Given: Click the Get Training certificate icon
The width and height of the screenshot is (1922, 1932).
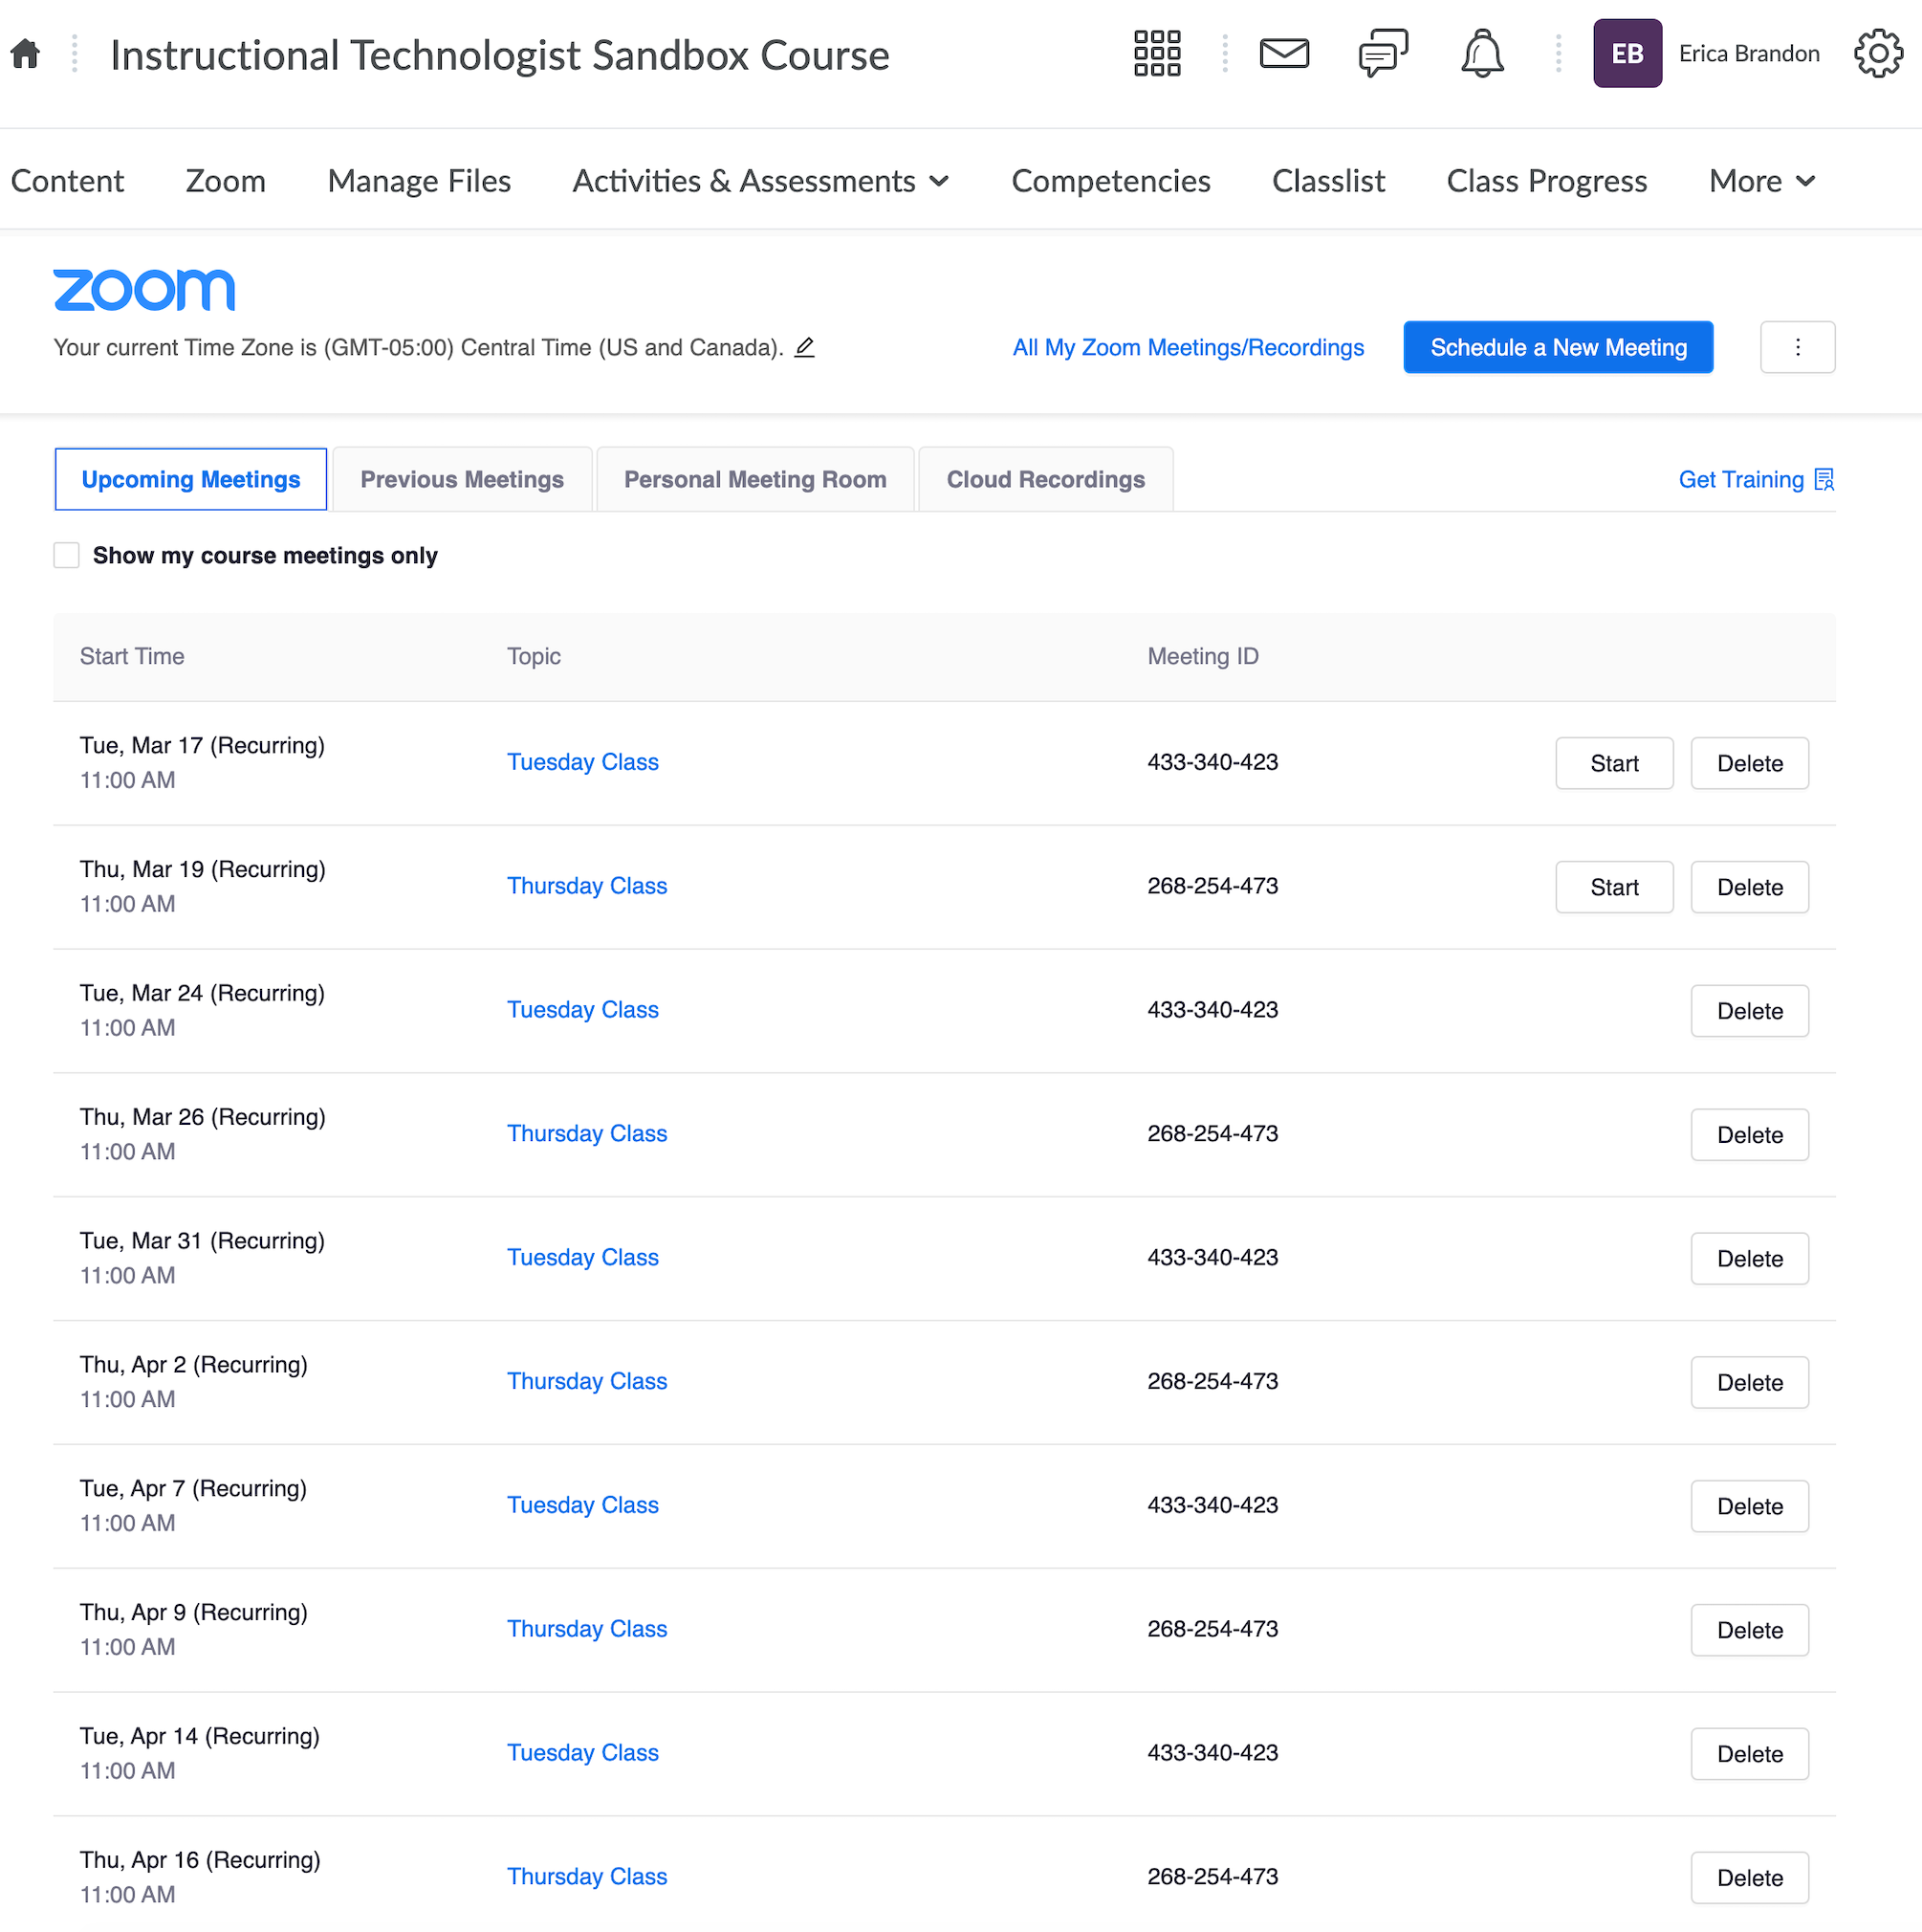Looking at the screenshot, I should pyautogui.click(x=1824, y=480).
